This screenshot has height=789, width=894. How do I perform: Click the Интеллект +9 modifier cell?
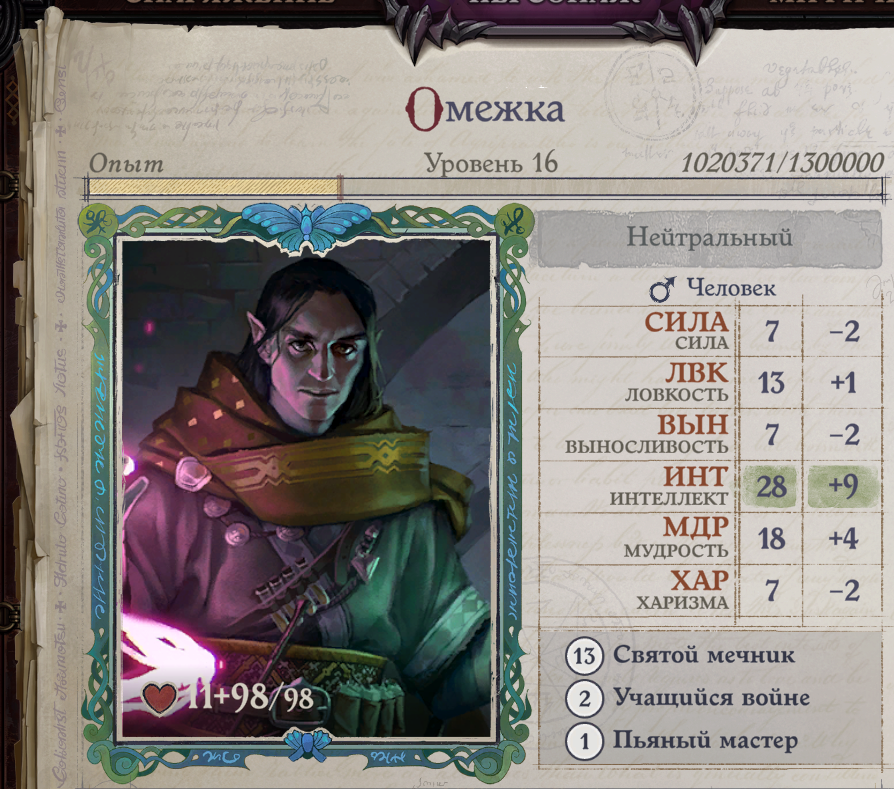[x=843, y=487]
